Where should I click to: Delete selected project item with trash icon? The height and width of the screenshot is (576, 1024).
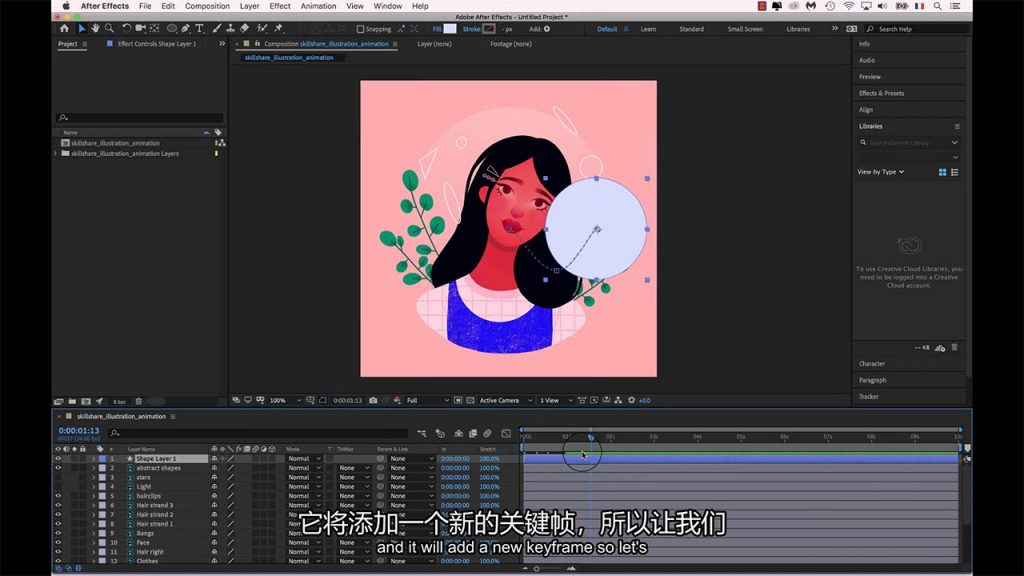[x=138, y=401]
